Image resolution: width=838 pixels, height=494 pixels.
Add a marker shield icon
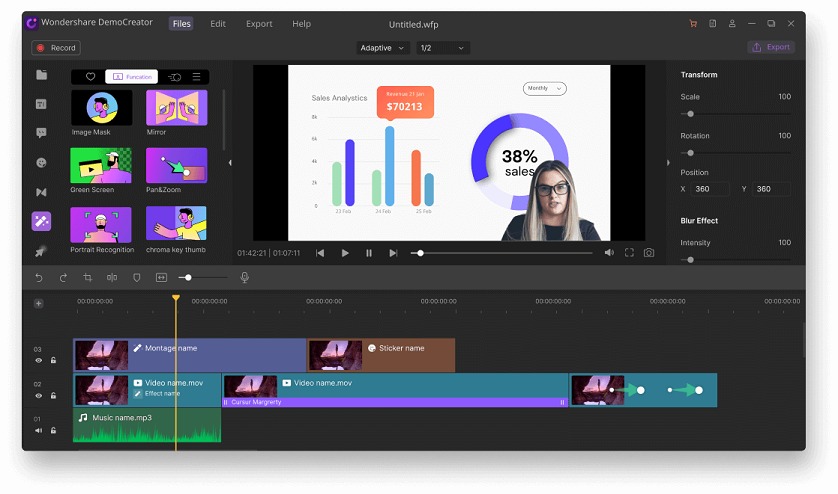click(x=137, y=277)
